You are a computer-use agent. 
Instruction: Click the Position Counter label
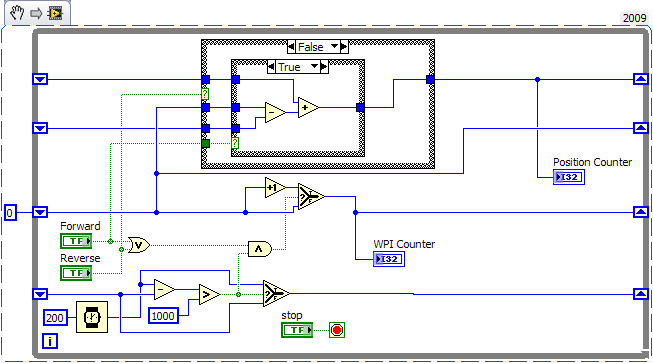click(592, 162)
